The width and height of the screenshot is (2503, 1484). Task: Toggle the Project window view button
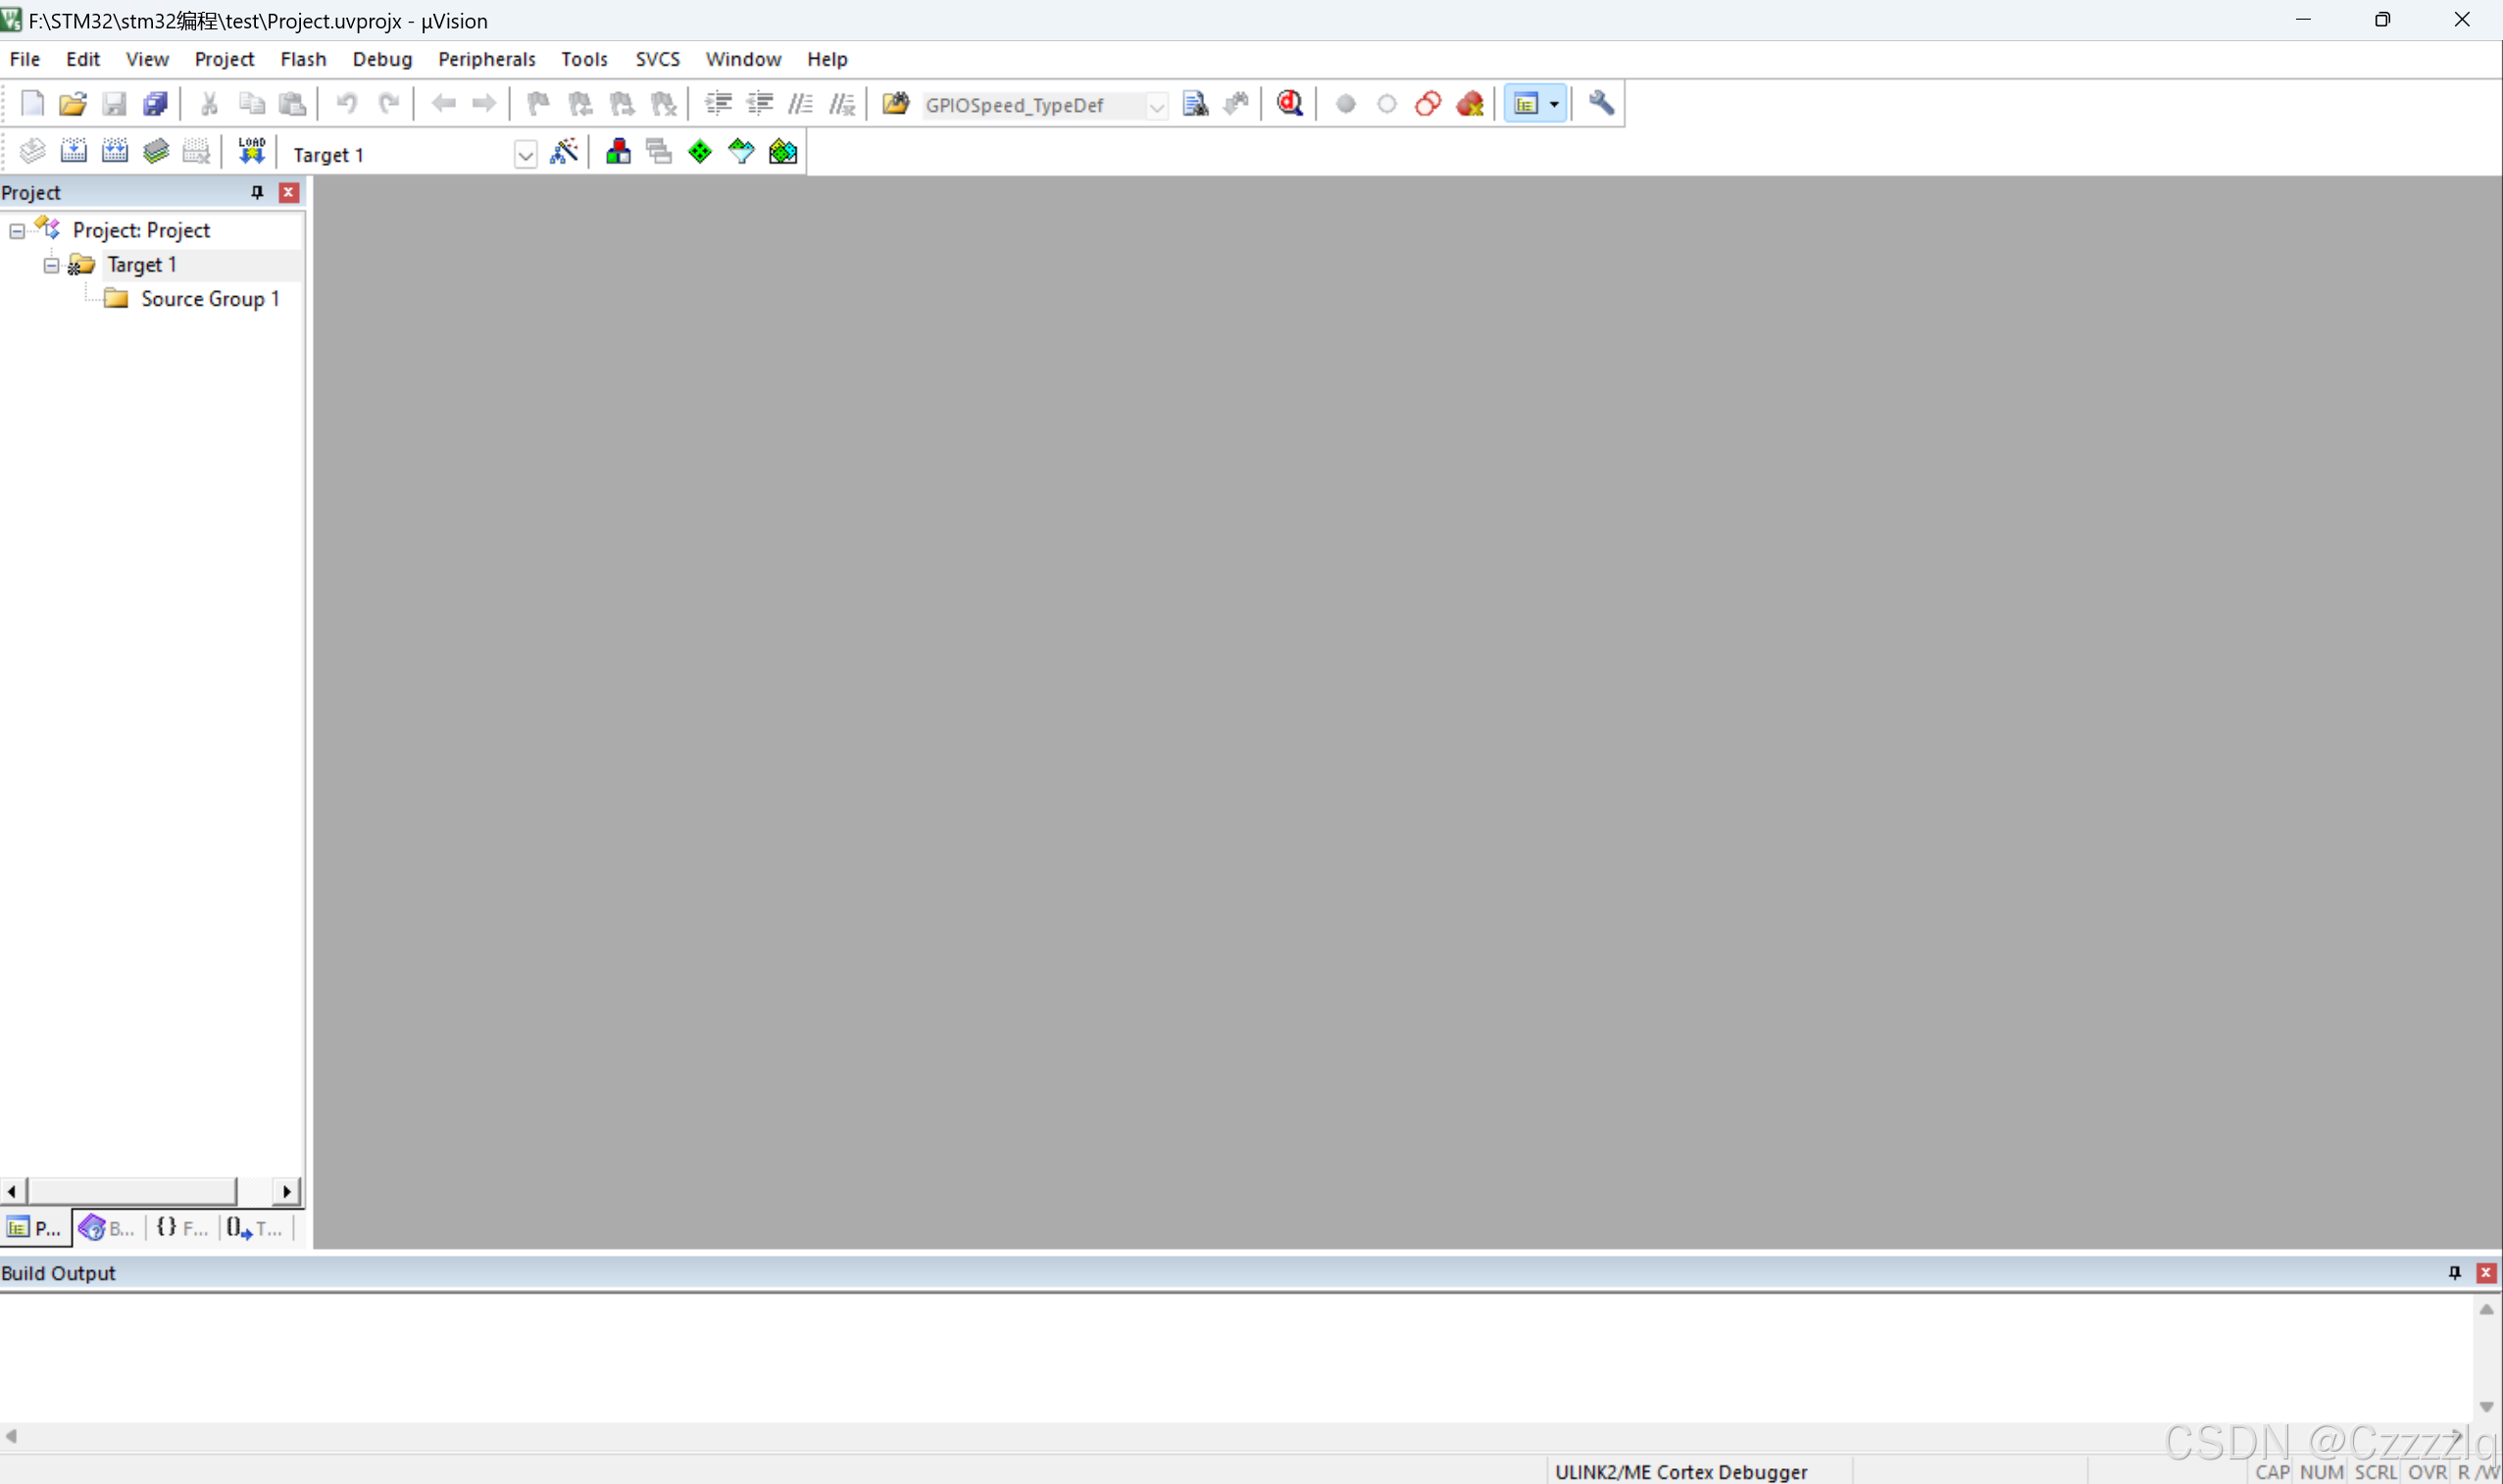coord(1526,104)
